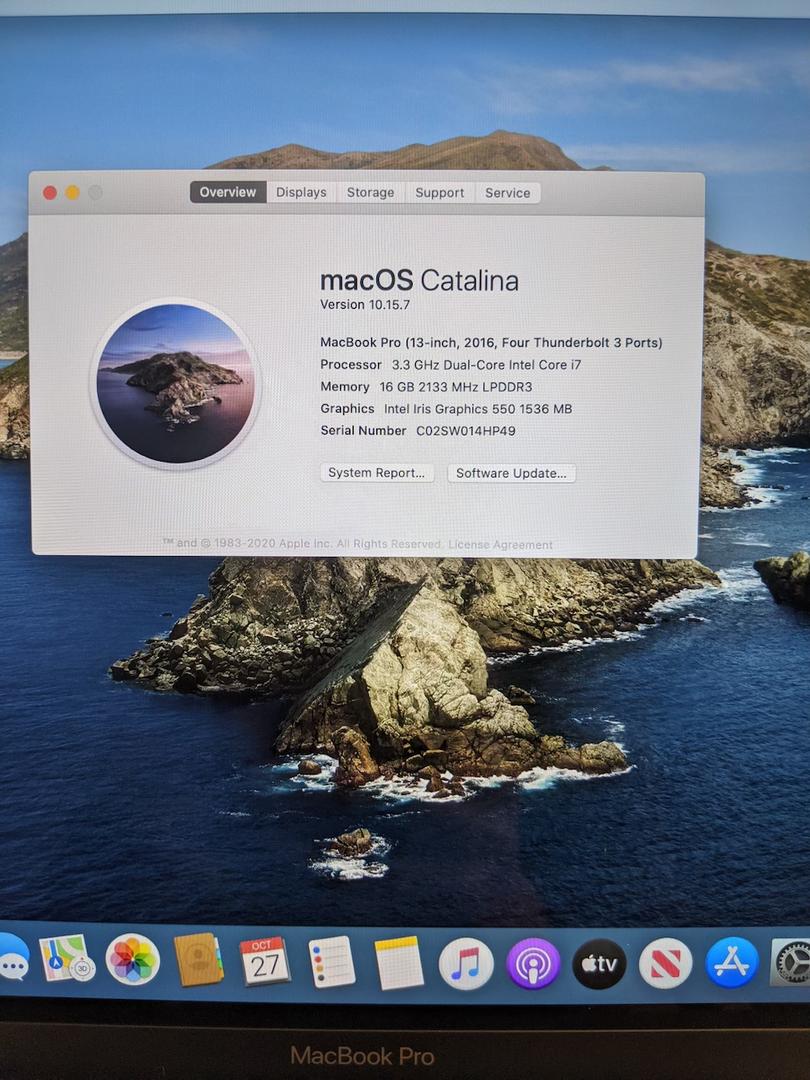
Task: Open the License Agreement link
Action: tap(501, 545)
